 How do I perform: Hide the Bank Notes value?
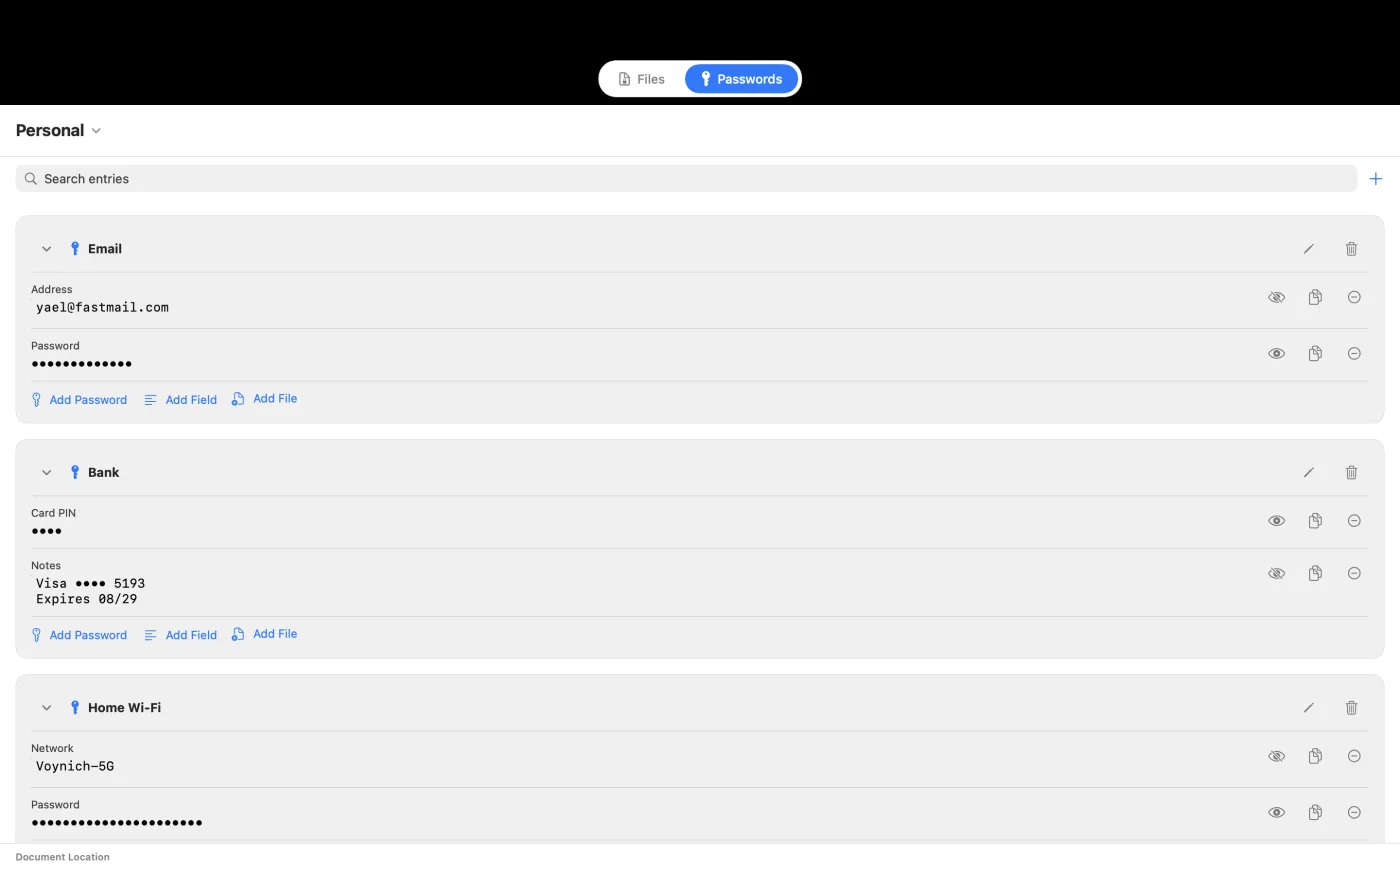1277,574
